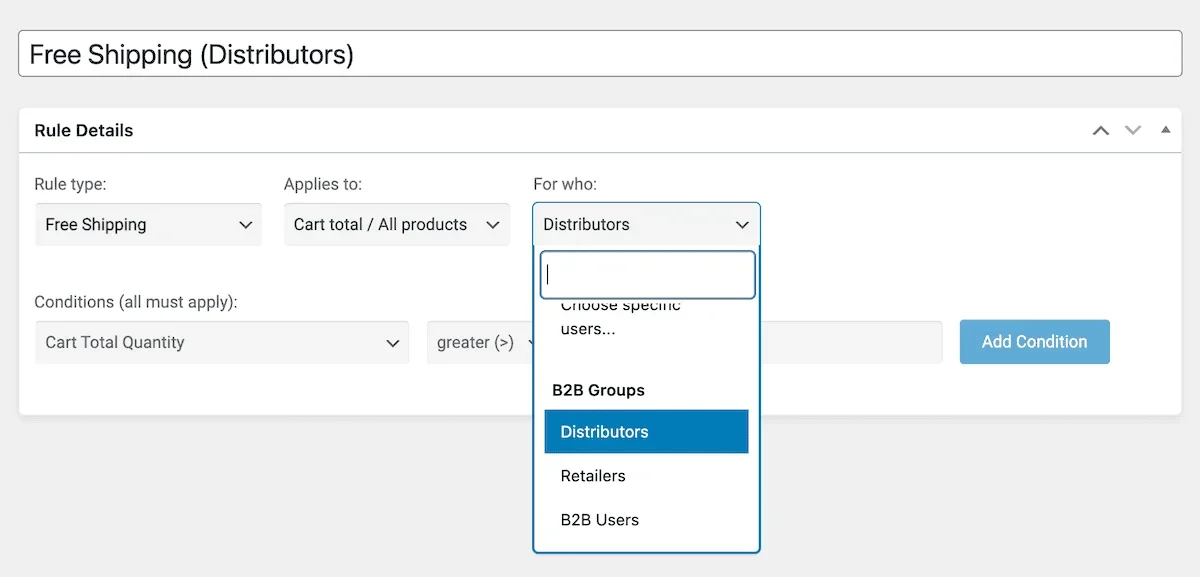
Task: Click the empty condition value field
Action: click(850, 342)
